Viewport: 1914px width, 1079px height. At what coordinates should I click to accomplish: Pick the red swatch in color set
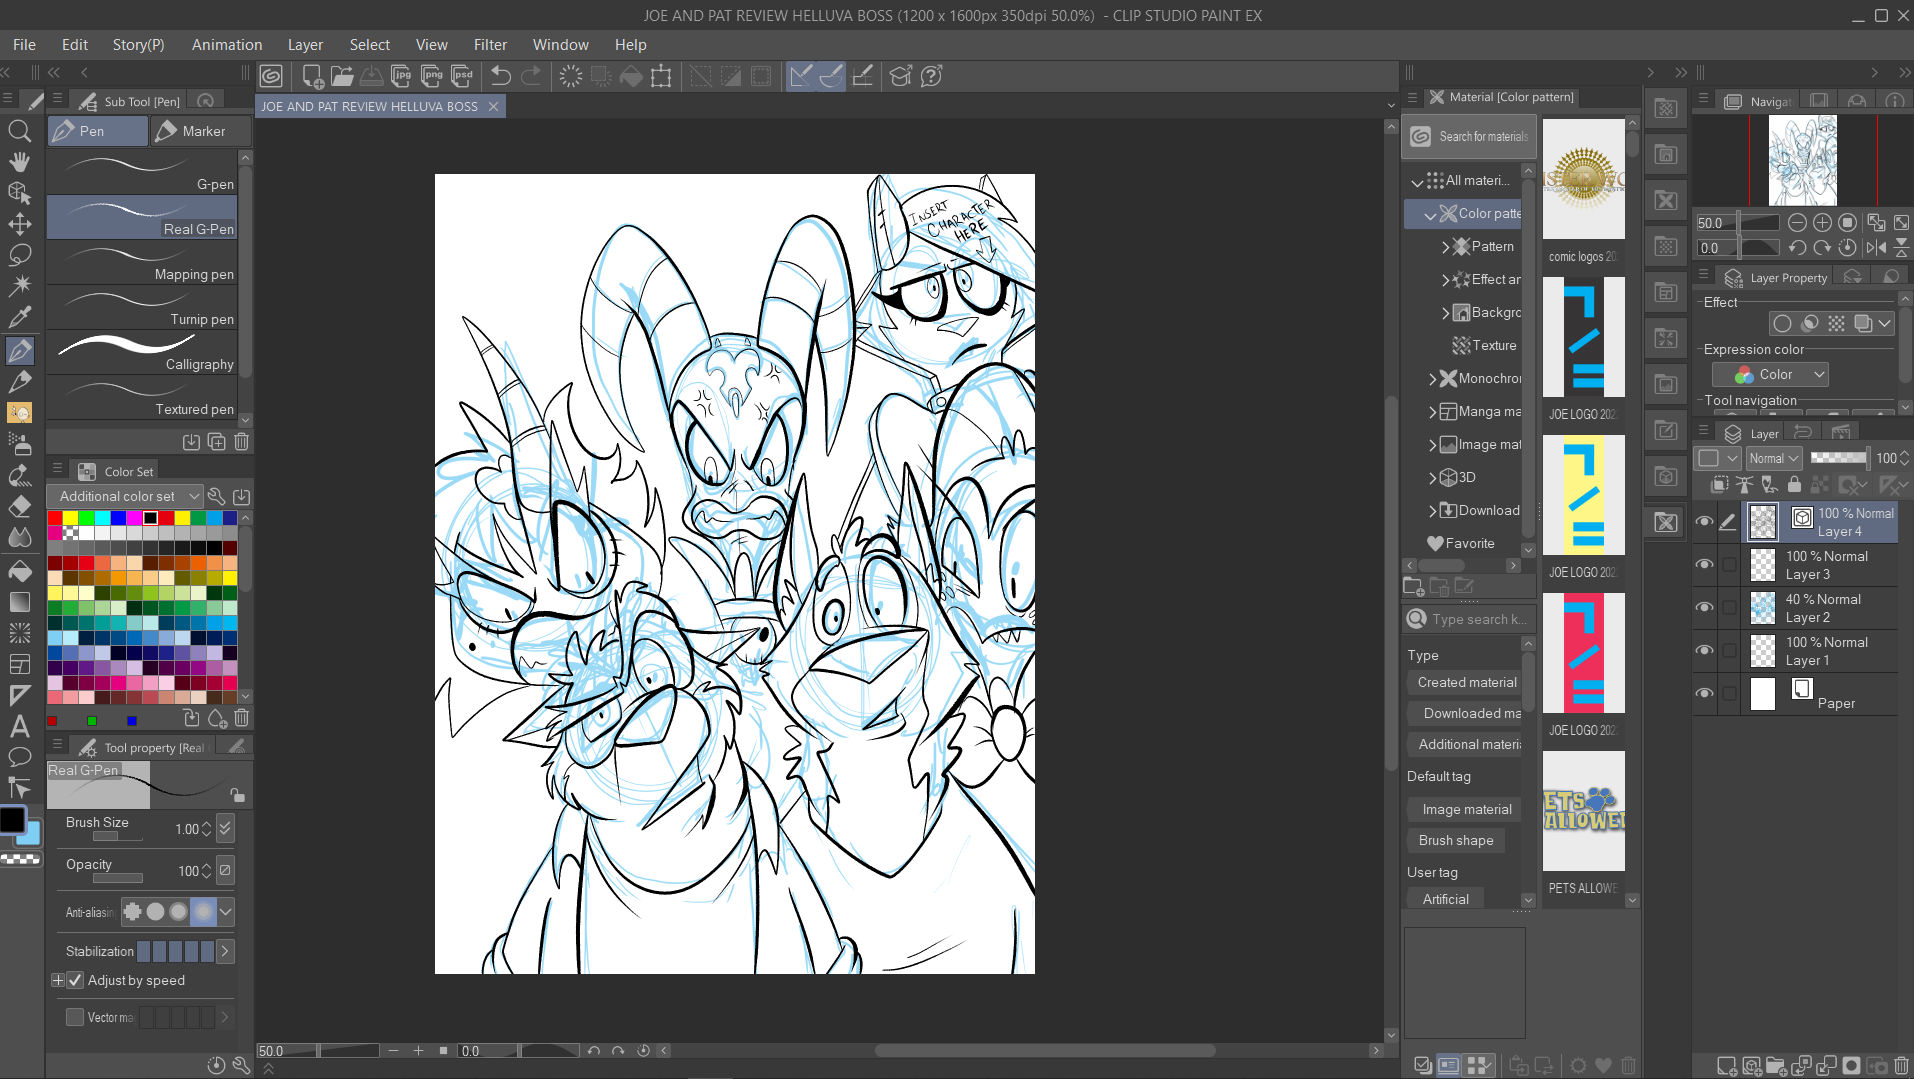click(55, 518)
